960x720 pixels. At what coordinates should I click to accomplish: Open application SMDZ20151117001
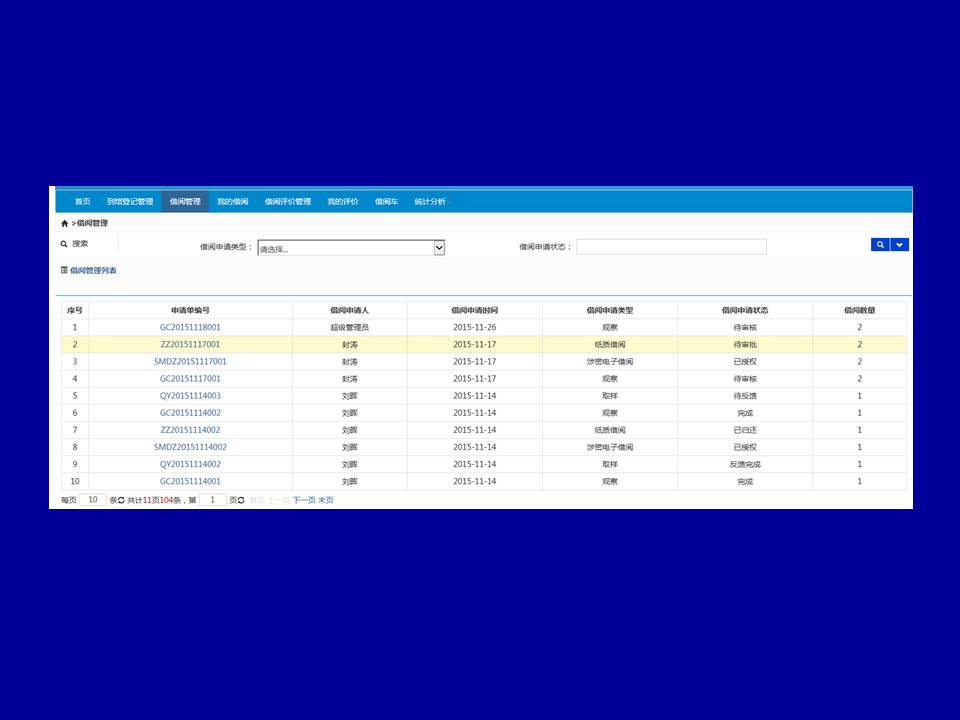(190, 362)
